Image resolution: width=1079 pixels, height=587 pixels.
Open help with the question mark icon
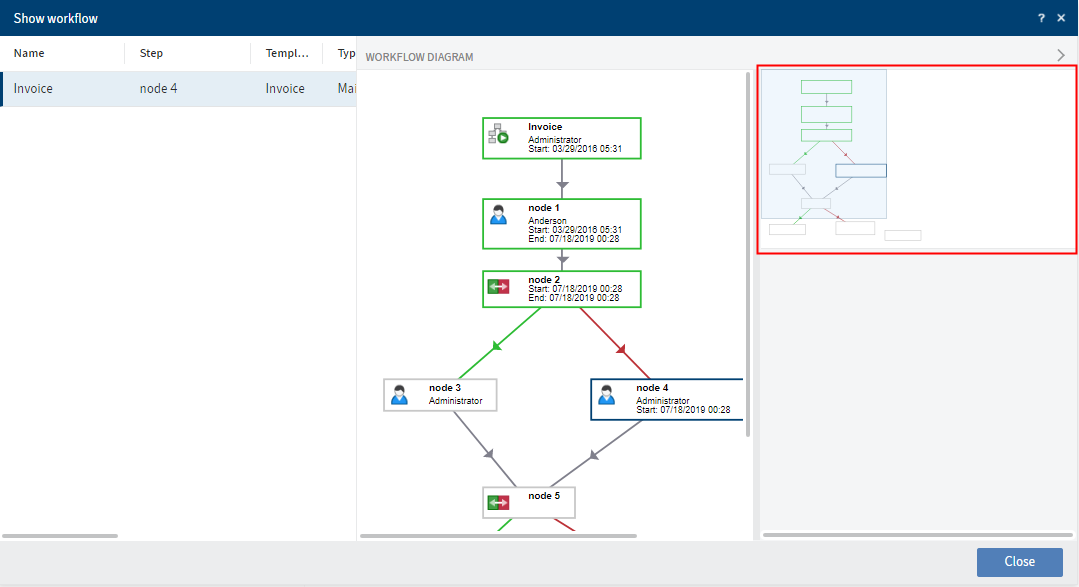1041,18
